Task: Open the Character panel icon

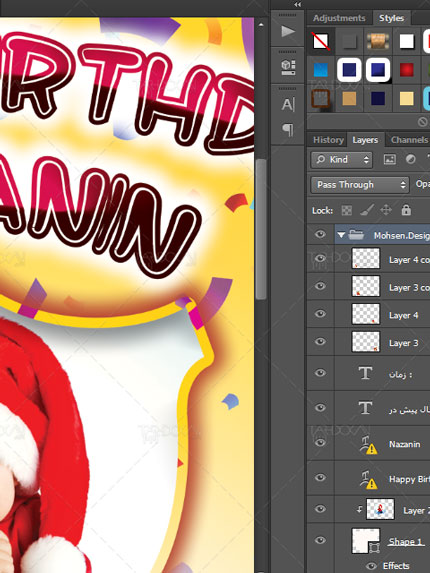Action: tap(288, 105)
